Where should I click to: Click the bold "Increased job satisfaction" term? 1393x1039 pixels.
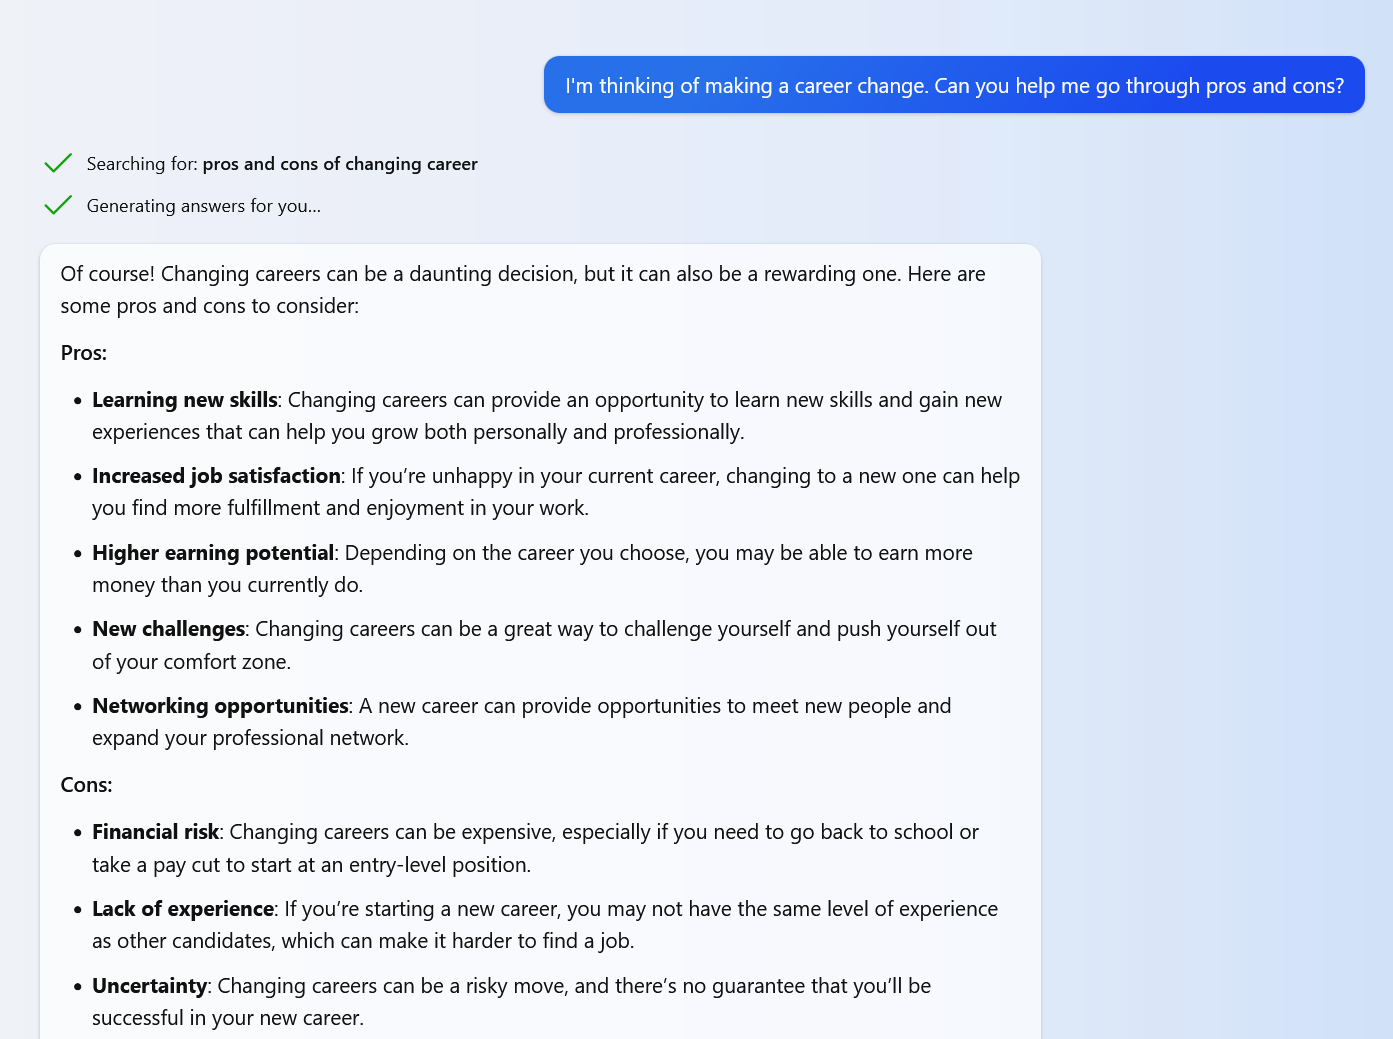point(216,476)
